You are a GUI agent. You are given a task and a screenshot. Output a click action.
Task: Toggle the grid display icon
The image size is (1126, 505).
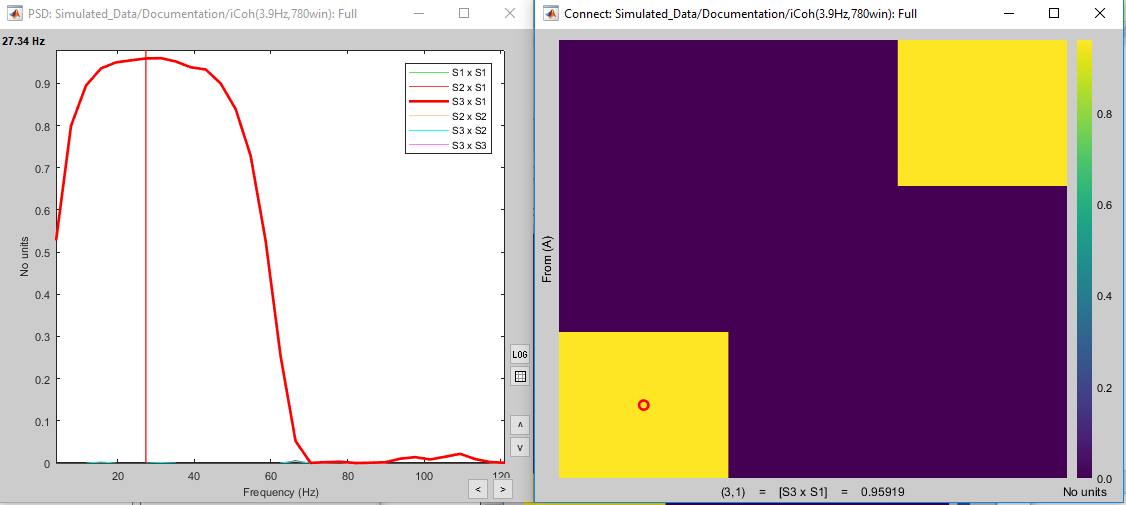point(520,376)
